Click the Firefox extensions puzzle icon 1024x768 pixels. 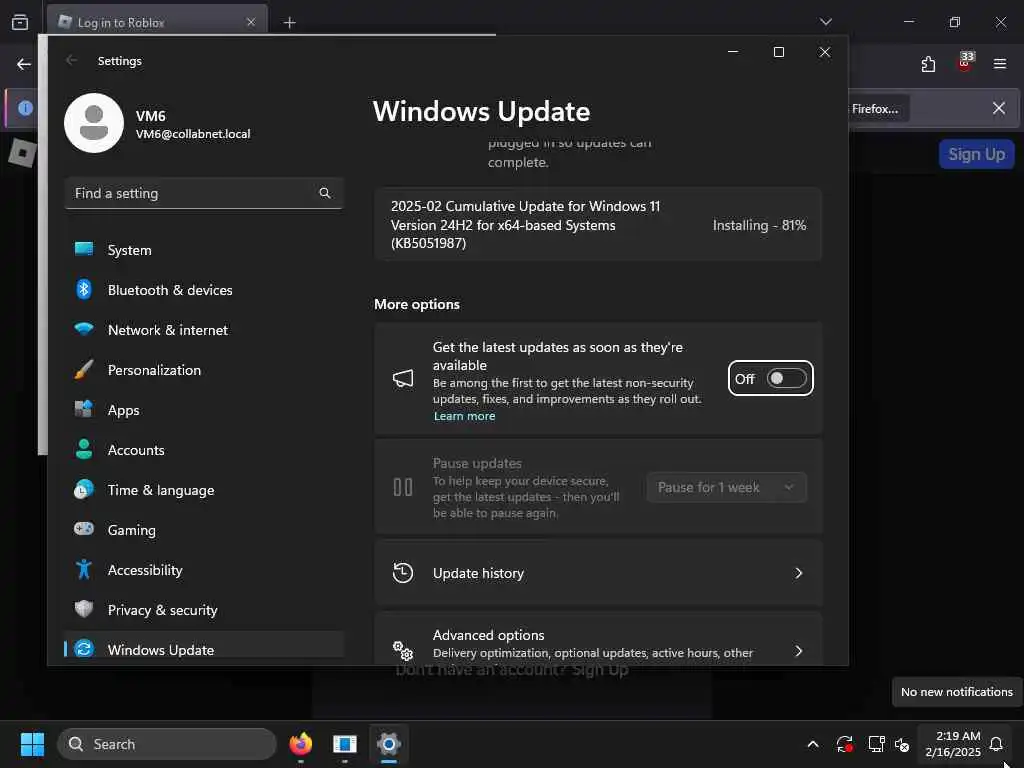tap(928, 64)
